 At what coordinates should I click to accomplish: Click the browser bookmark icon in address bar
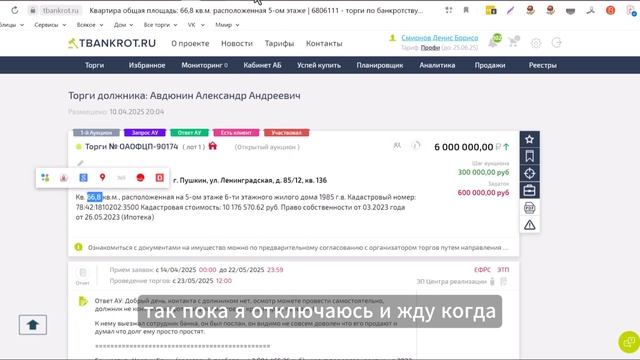click(x=466, y=10)
